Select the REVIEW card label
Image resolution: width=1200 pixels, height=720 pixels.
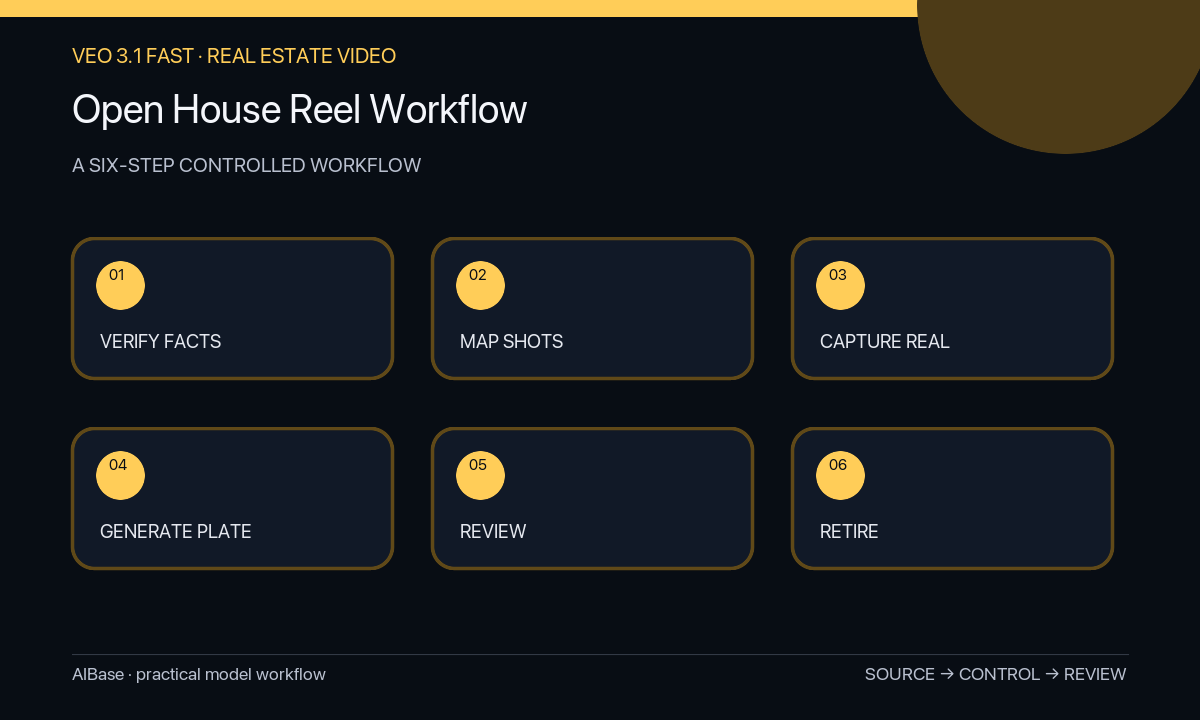pos(493,531)
